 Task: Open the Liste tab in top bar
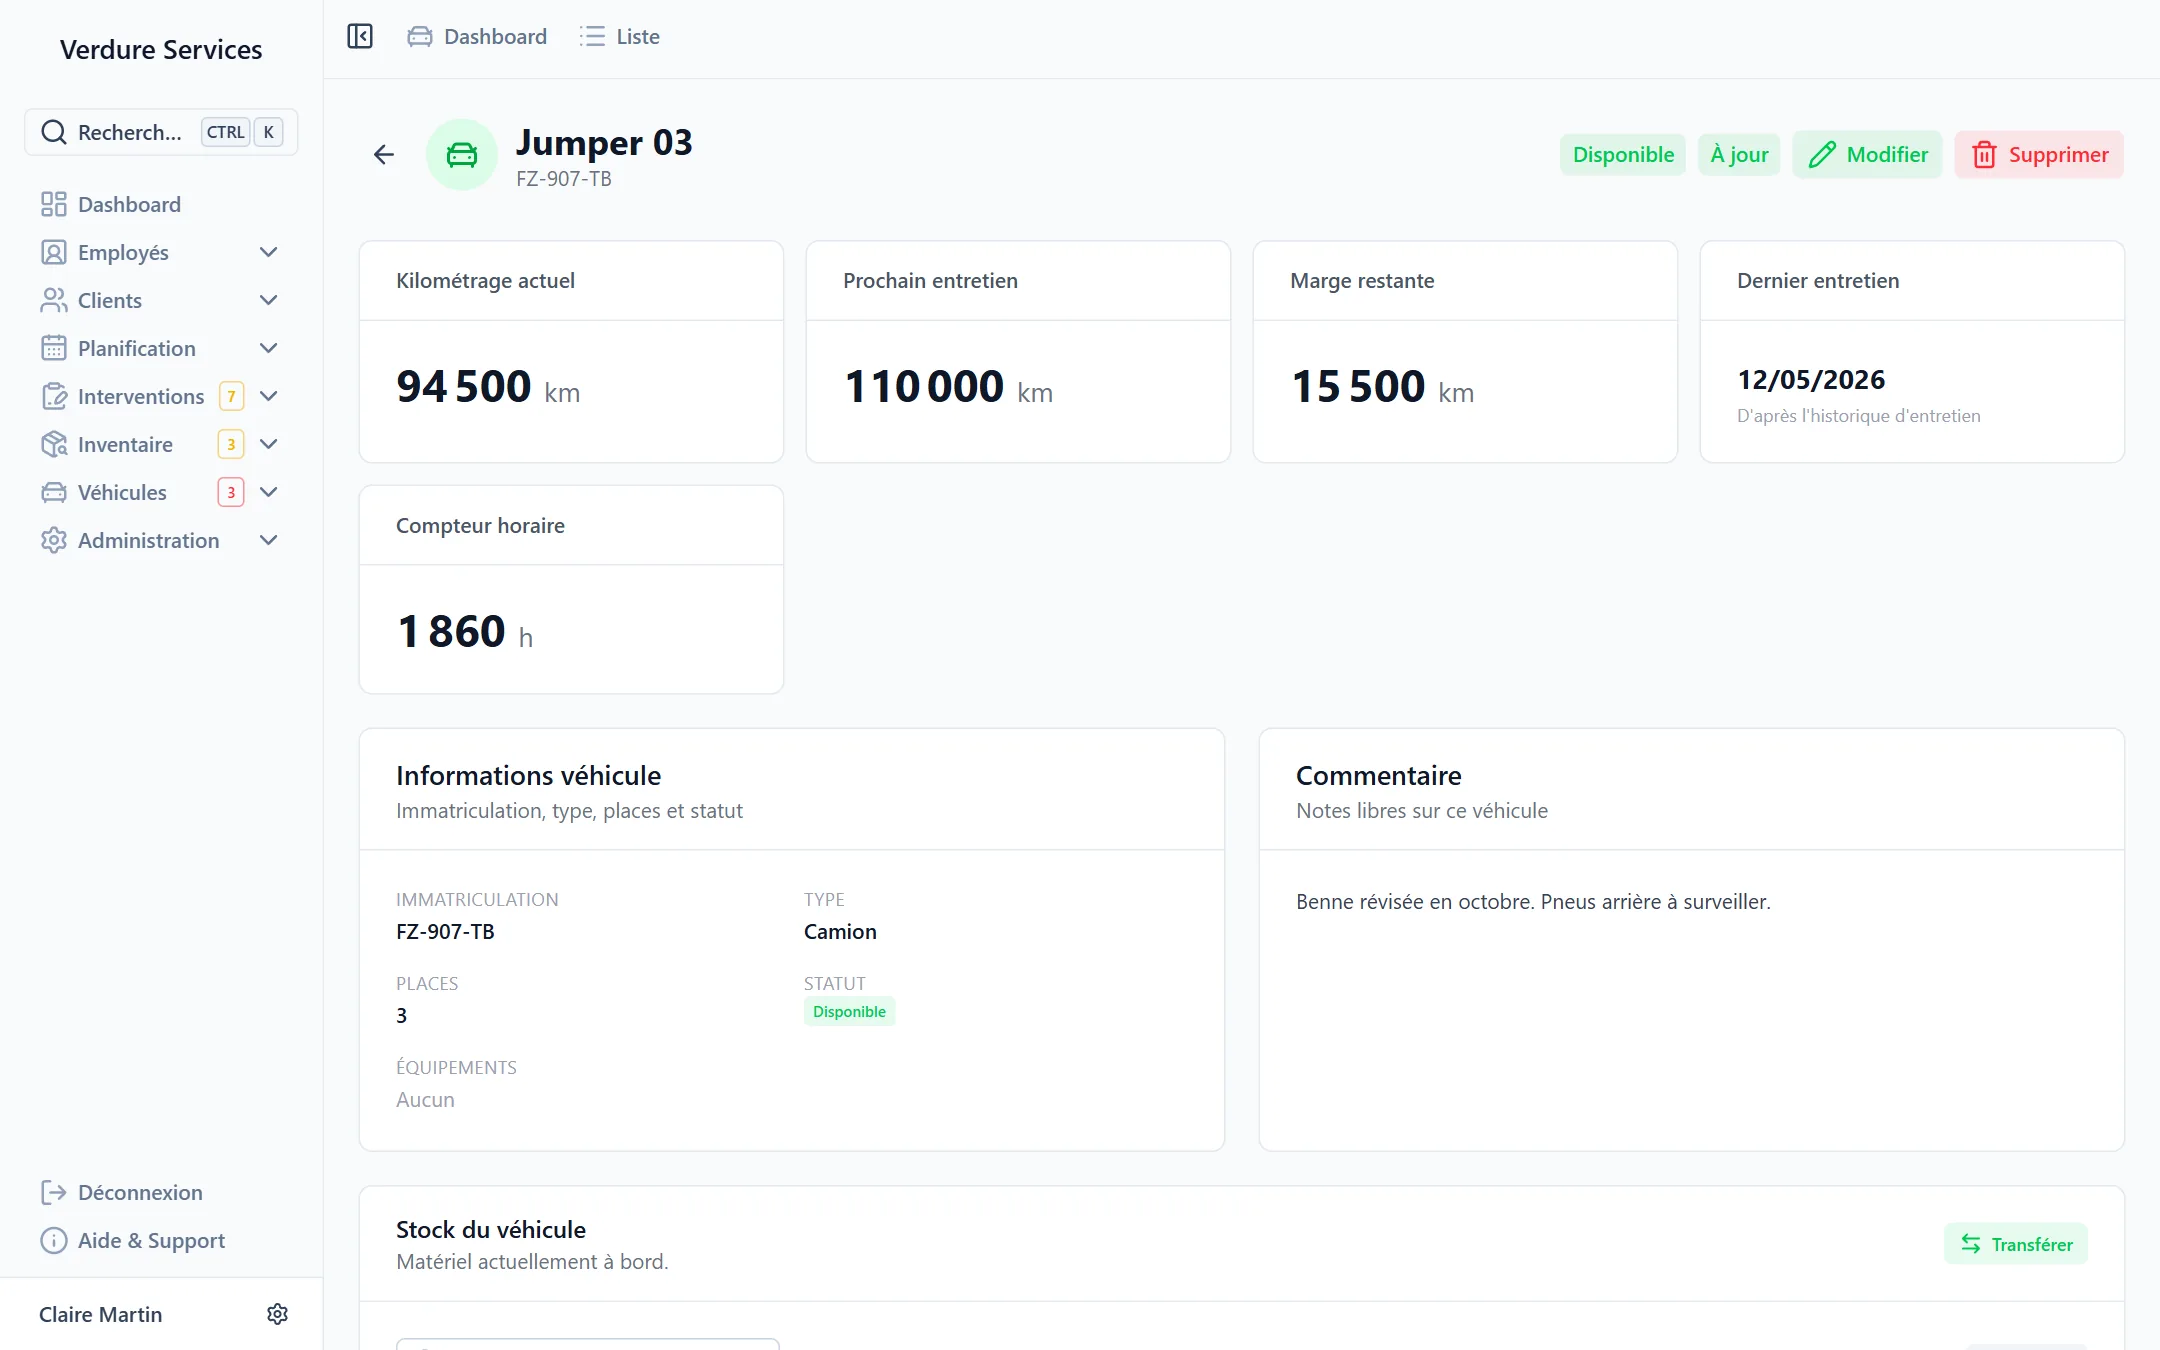619,37
